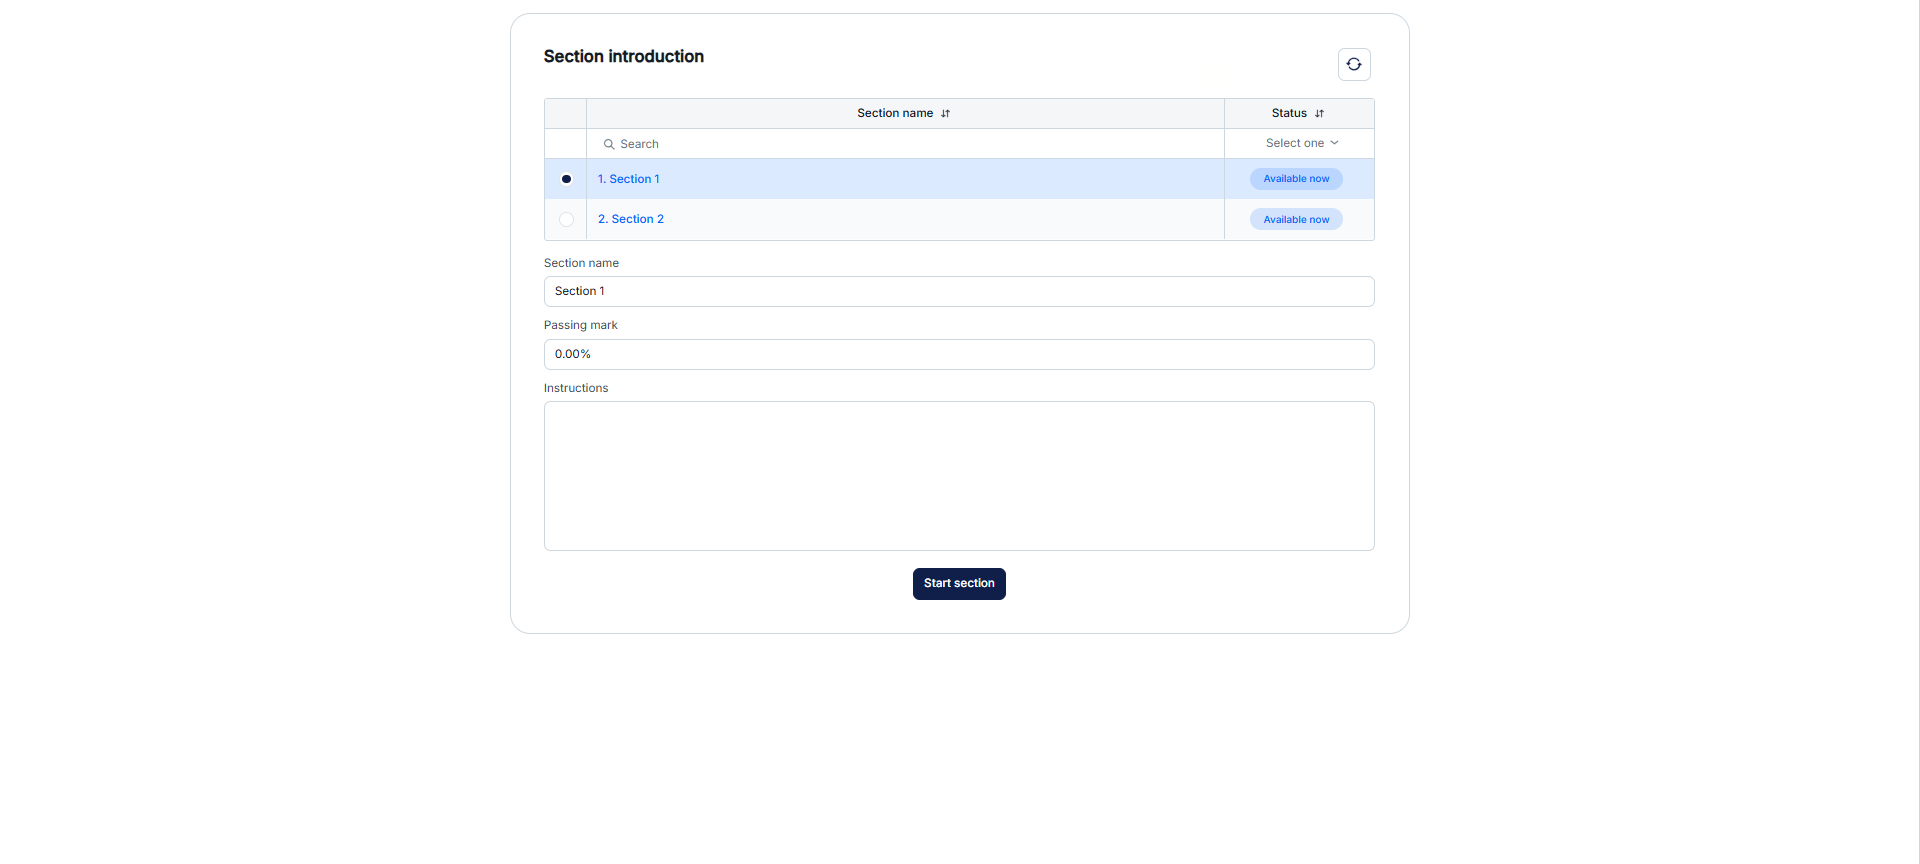Click the Start section button
Image resolution: width=1920 pixels, height=864 pixels.
[x=959, y=584]
